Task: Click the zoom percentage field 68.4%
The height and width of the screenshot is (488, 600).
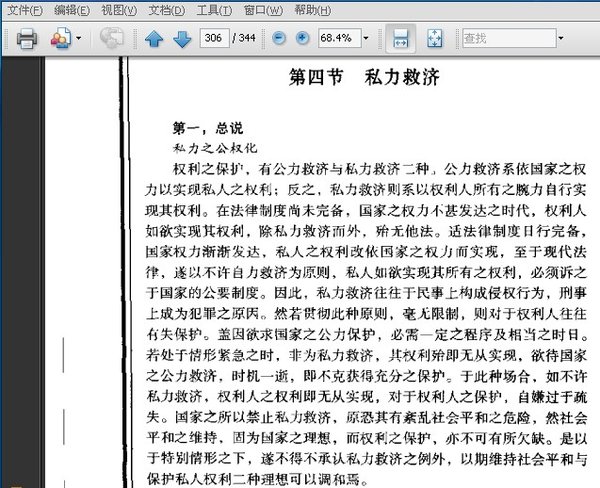Action: [x=339, y=38]
